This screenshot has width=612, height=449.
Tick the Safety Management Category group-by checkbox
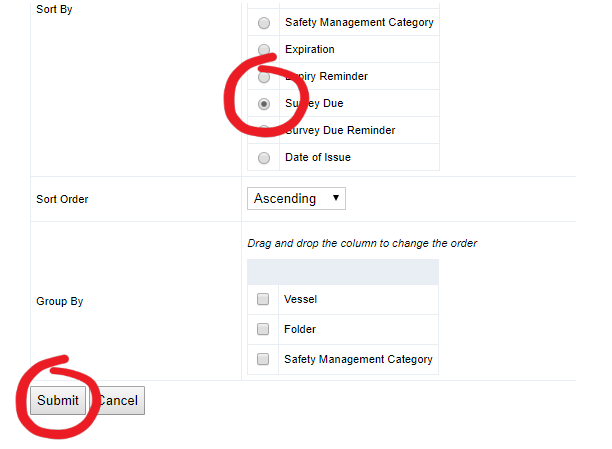click(x=263, y=359)
